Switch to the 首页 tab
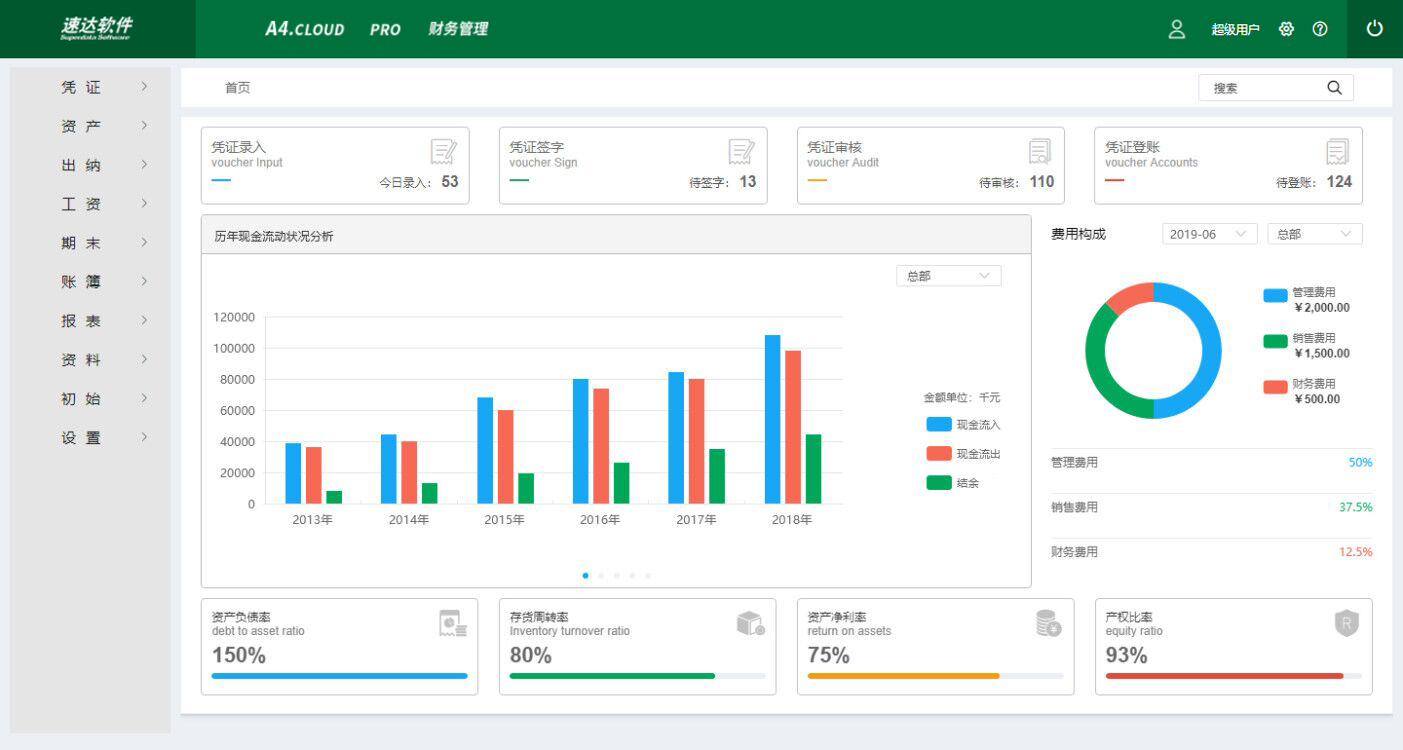Screen dimensions: 1403x750 (x=236, y=88)
